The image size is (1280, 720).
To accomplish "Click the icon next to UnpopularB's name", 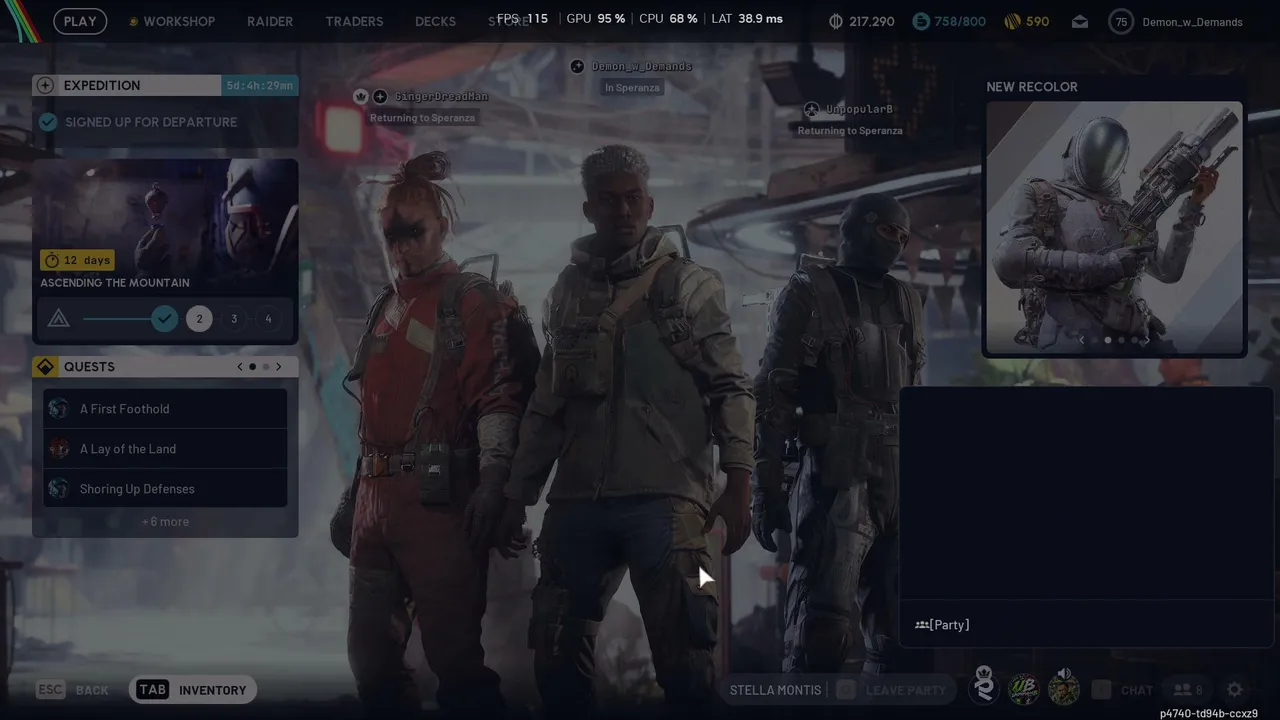I will point(812,109).
